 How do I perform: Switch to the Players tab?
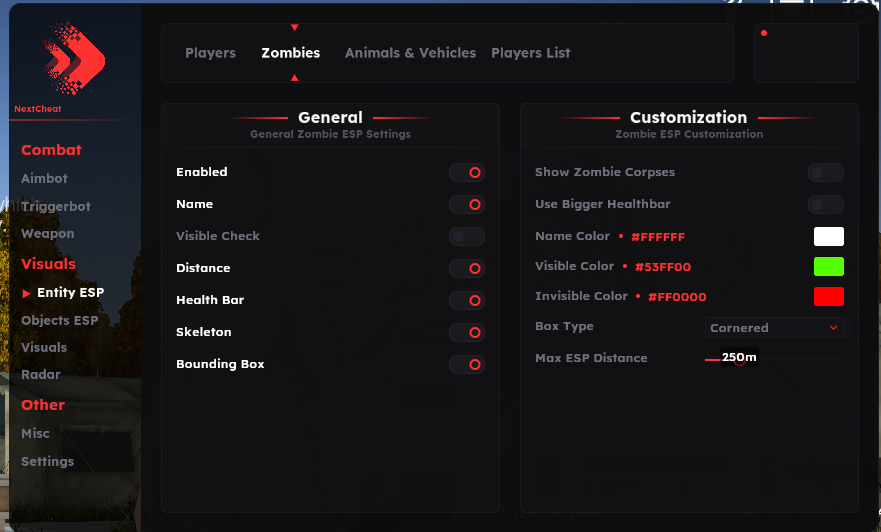click(210, 53)
